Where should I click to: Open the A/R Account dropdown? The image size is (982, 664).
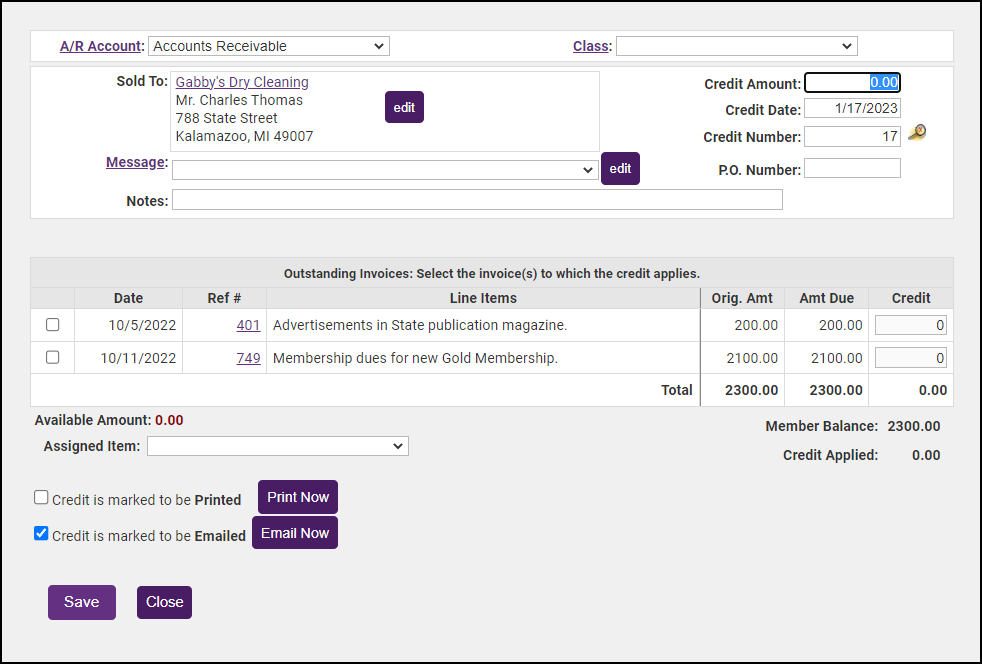268,46
